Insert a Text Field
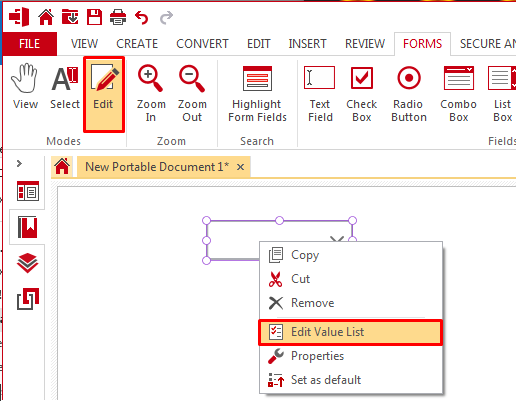The height and width of the screenshot is (401, 518). coord(320,94)
